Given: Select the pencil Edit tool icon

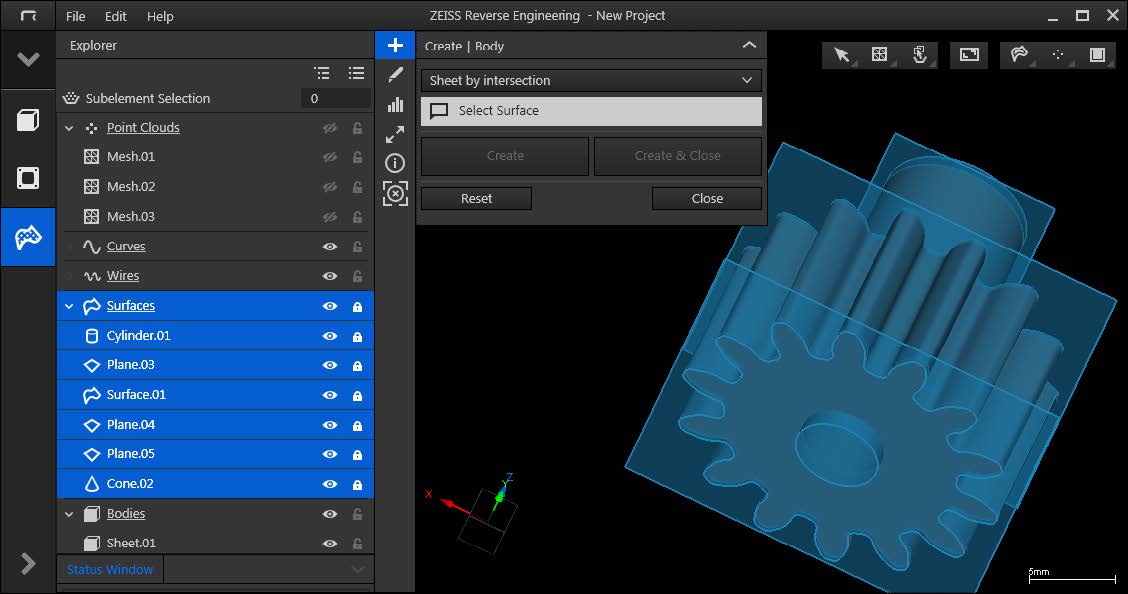Looking at the screenshot, I should tap(395, 75).
